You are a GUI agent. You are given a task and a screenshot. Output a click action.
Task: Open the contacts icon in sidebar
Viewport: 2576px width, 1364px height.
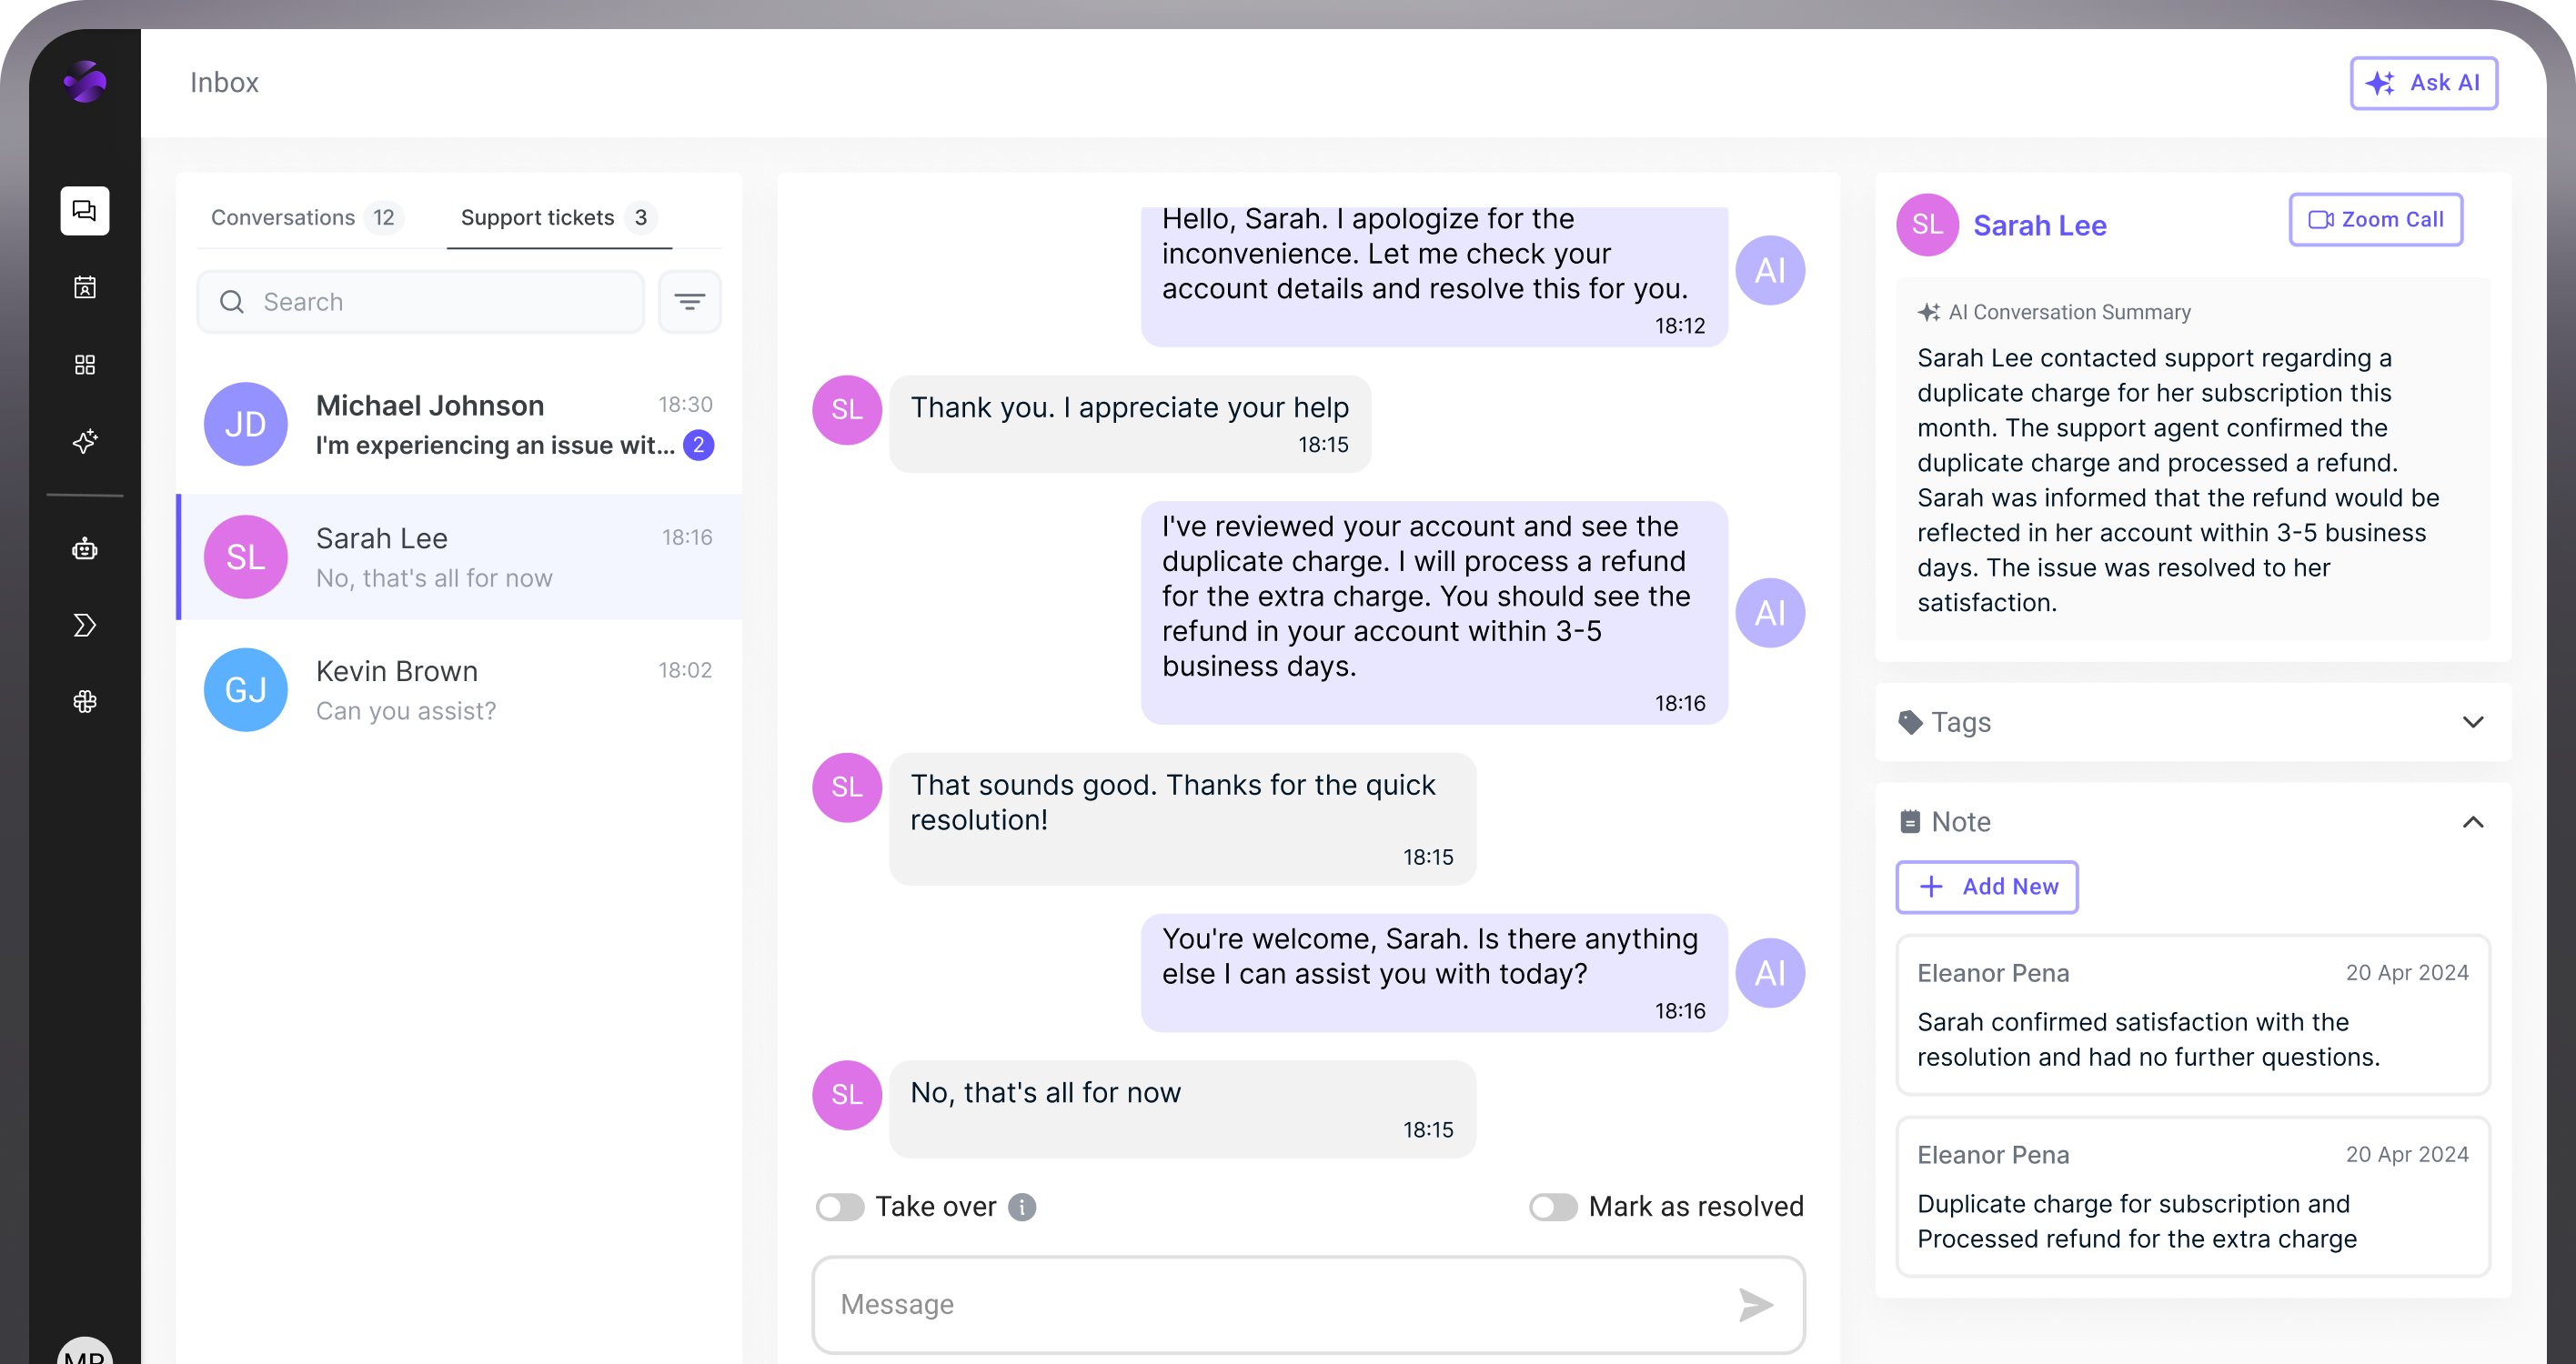[84, 287]
